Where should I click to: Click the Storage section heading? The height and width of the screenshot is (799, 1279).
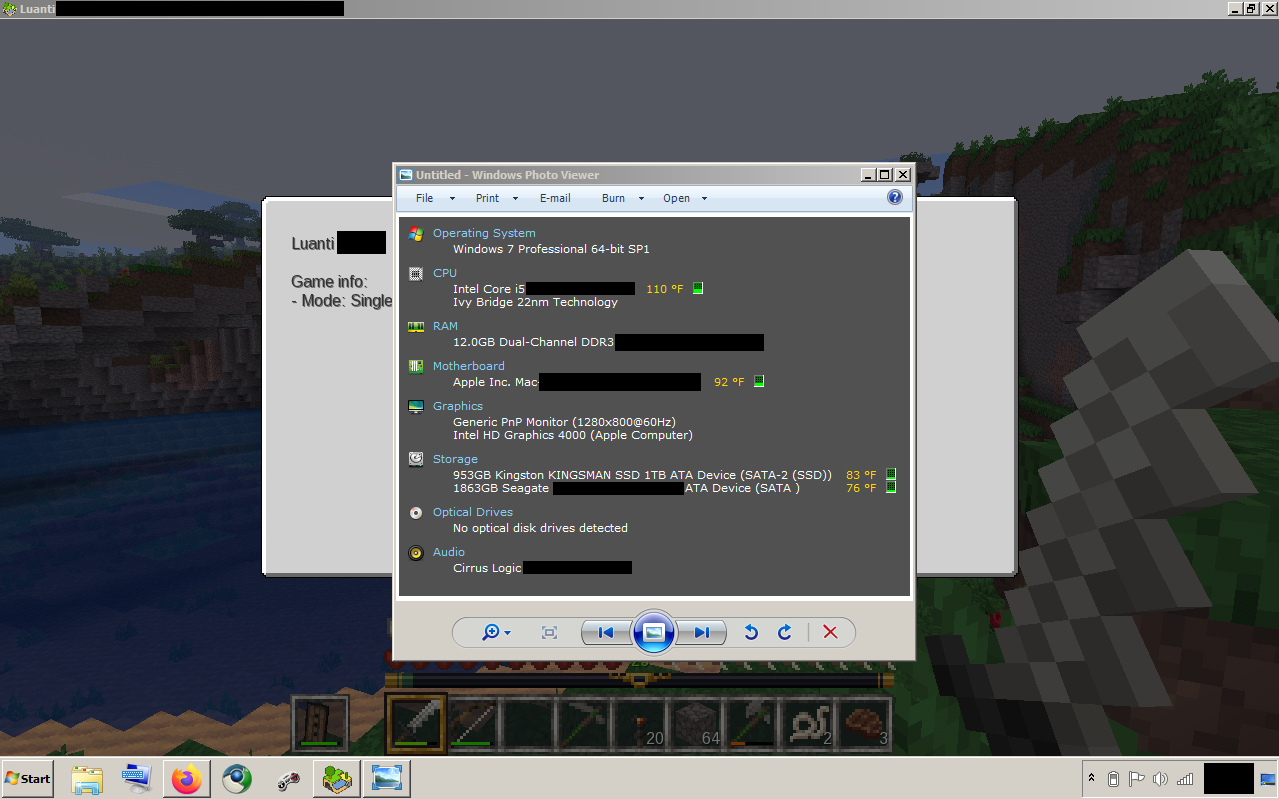pos(455,459)
